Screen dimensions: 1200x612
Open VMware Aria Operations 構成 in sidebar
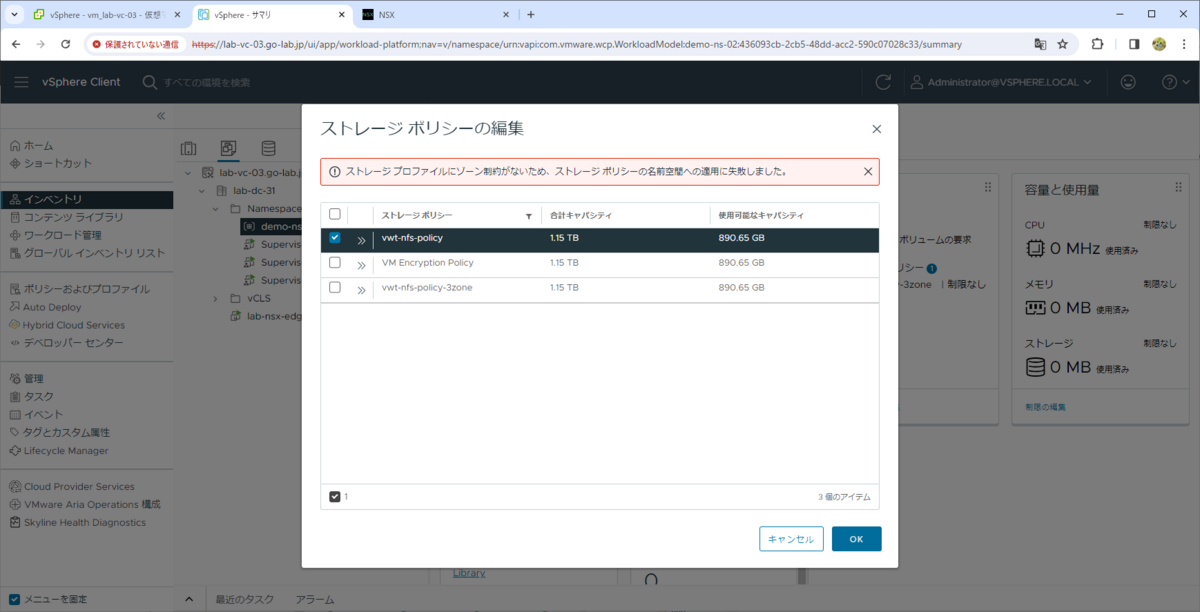coord(84,505)
